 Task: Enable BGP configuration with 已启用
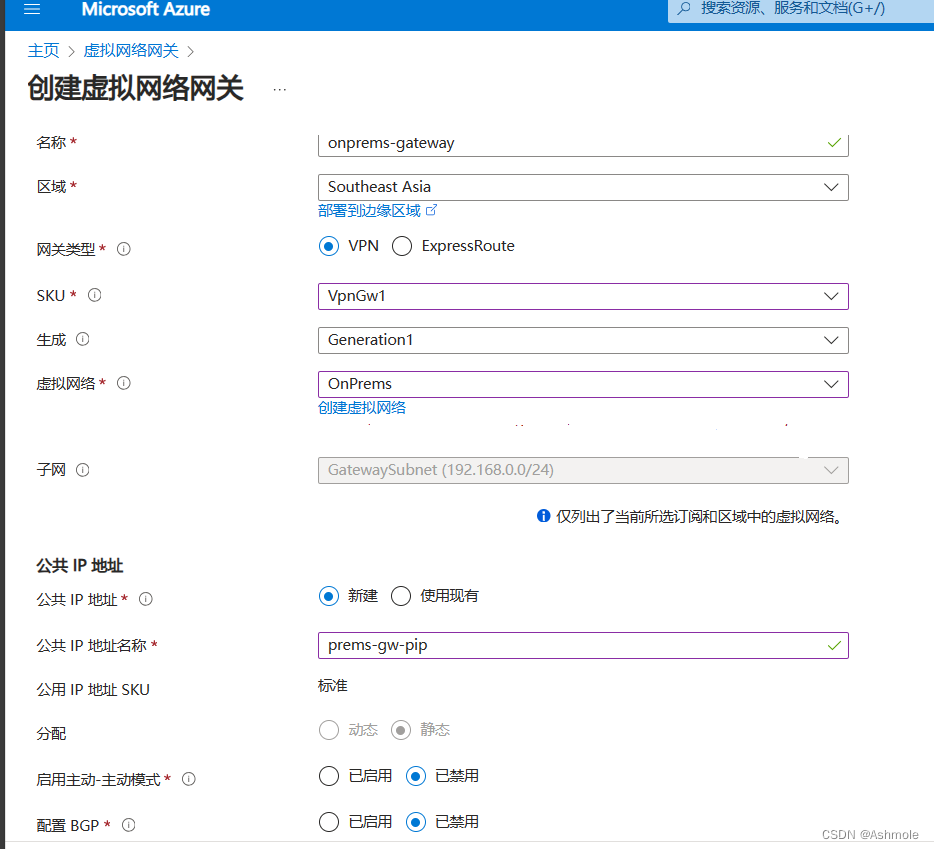pos(329,822)
